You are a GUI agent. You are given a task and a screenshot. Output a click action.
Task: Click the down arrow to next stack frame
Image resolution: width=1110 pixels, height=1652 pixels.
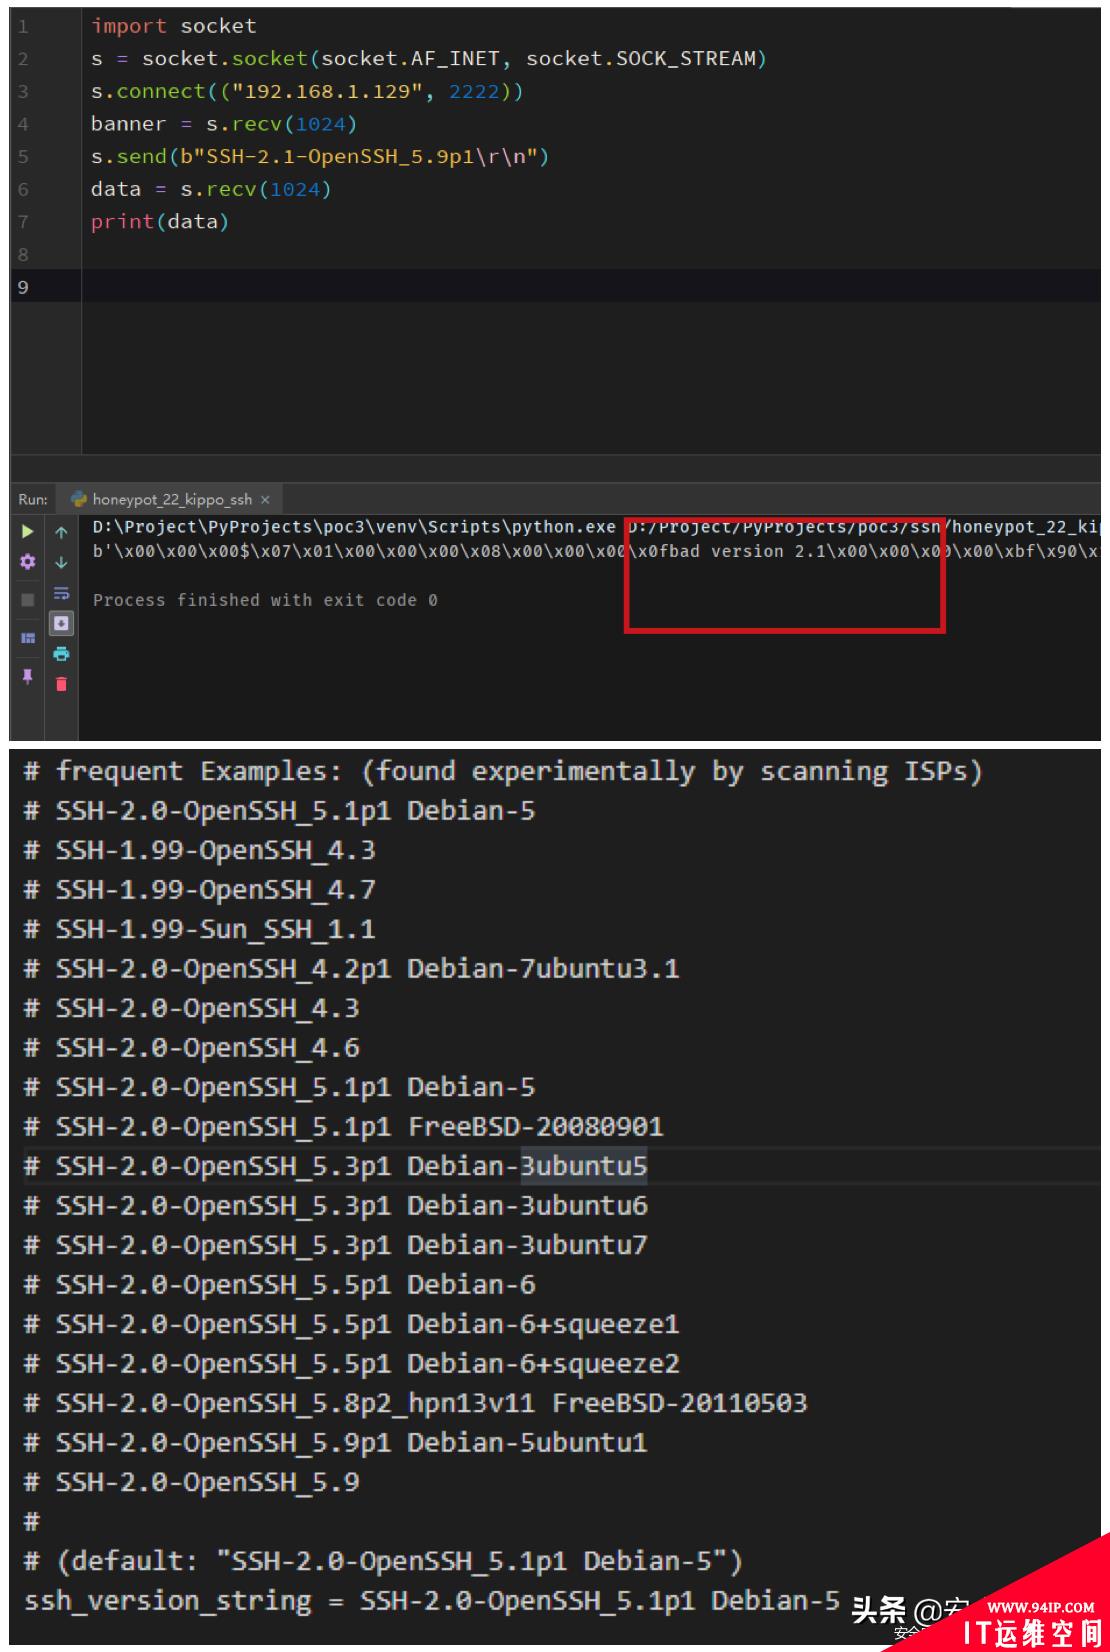click(x=61, y=562)
